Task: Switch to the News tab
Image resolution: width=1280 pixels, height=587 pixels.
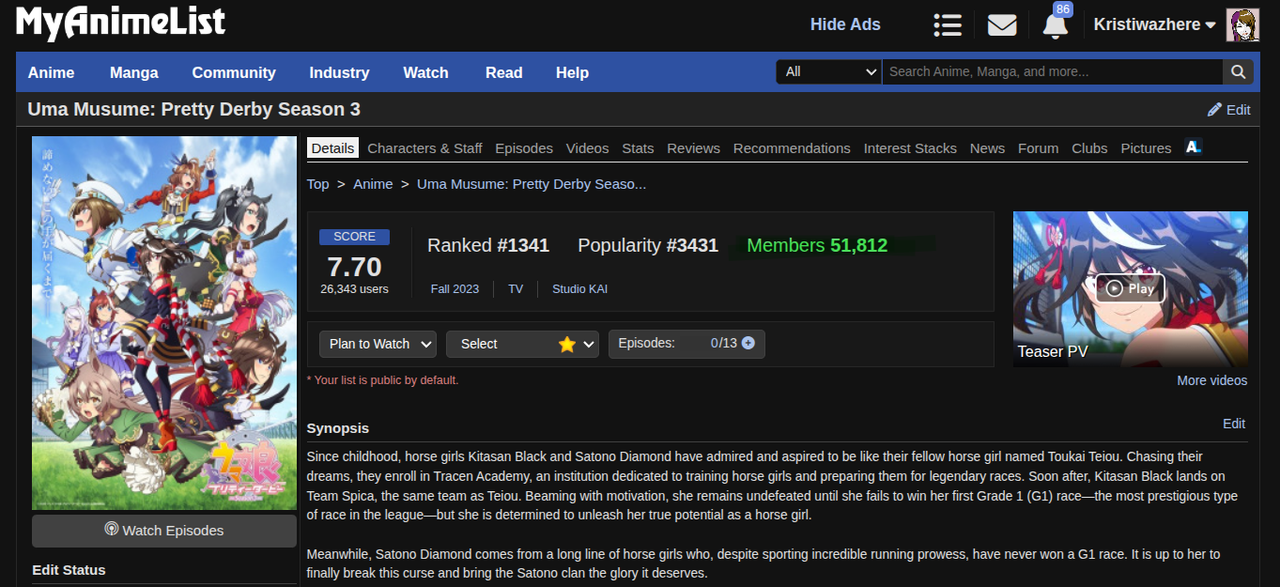Action: tap(987, 148)
